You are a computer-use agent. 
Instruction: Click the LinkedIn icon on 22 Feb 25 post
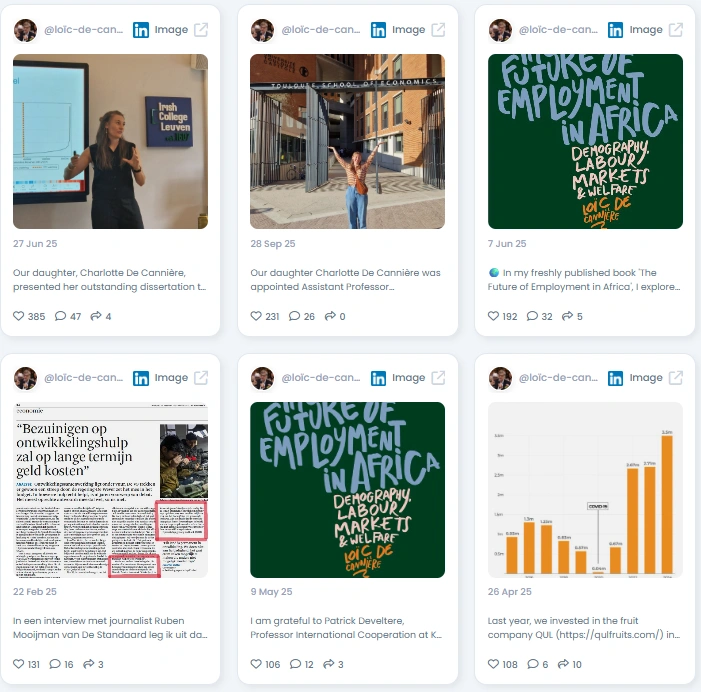point(141,378)
